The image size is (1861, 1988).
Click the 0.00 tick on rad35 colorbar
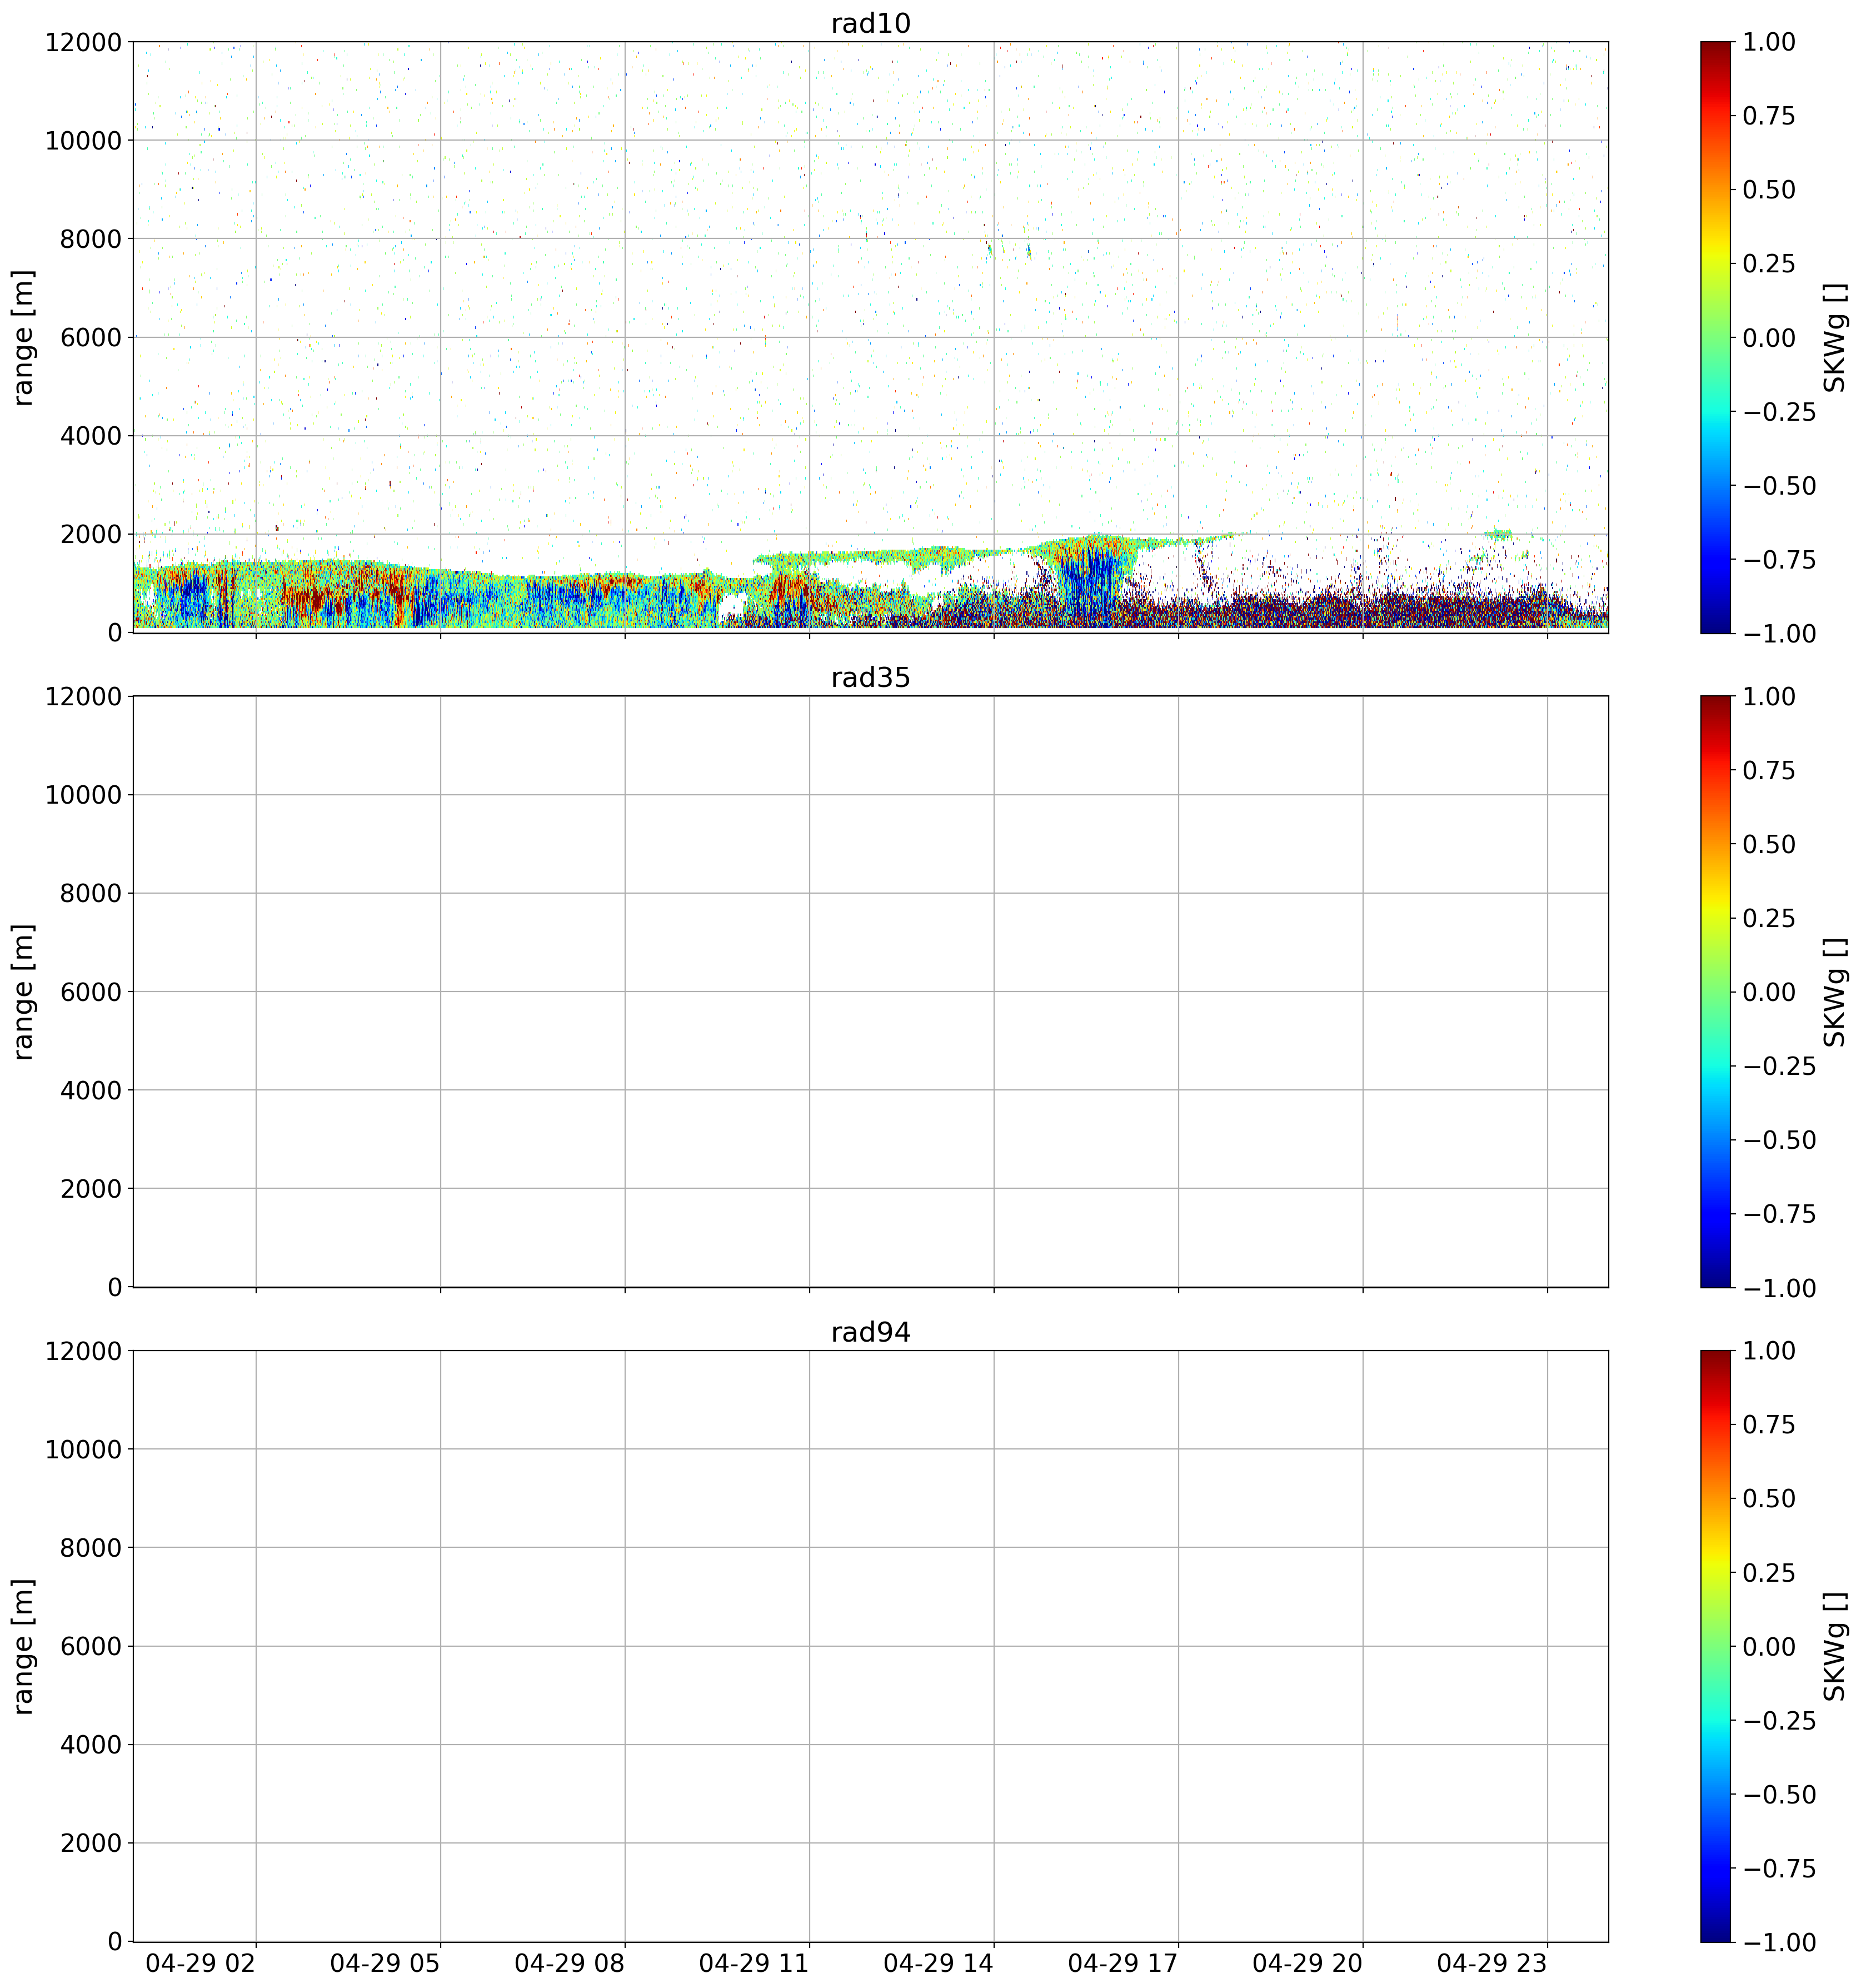pos(1769,992)
